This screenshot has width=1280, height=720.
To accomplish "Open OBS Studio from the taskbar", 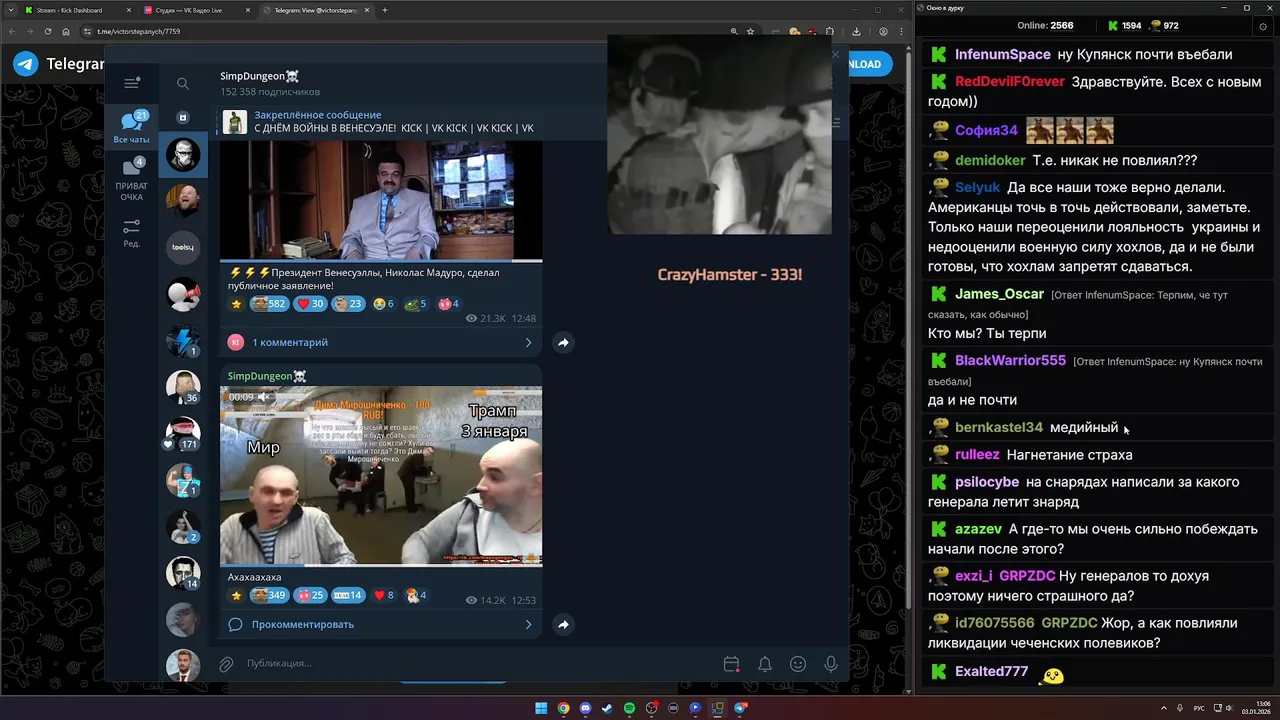I will (x=651, y=708).
